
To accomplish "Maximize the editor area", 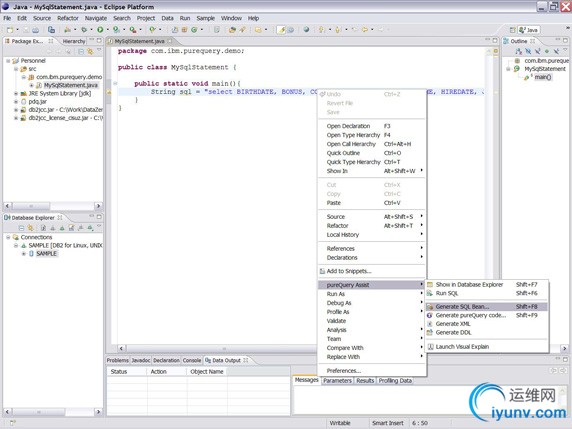I will pyautogui.click(x=495, y=40).
